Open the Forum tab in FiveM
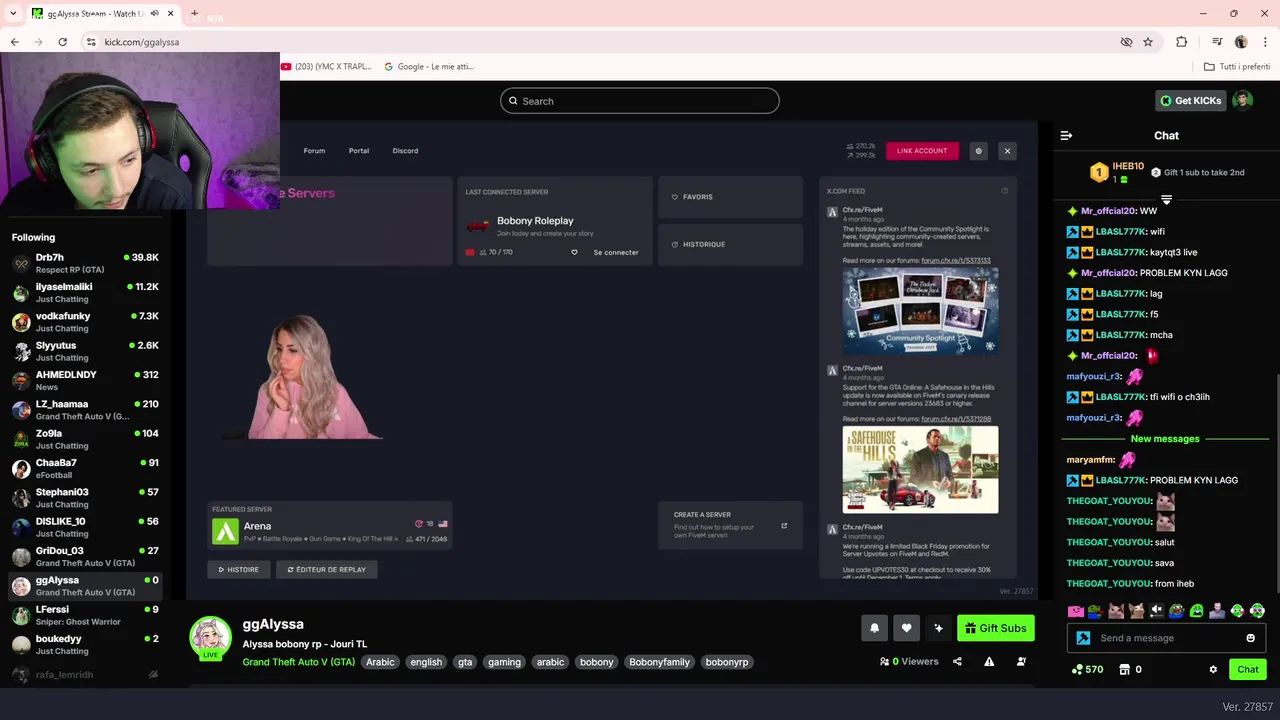The width and height of the screenshot is (1280, 720). tap(314, 151)
